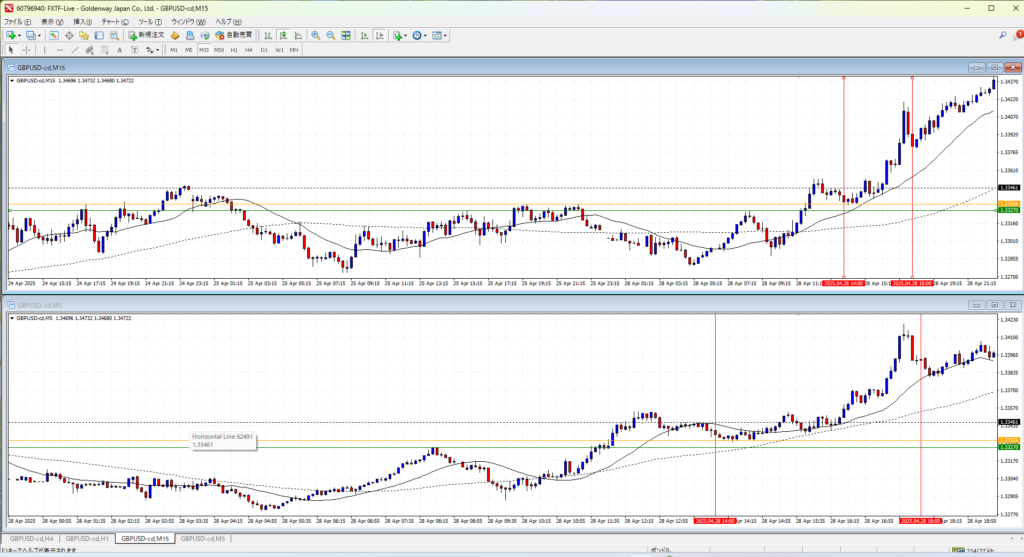The width and height of the screenshot is (1024, 557).
Task: Select the vertical line drawing tool
Action: tap(45, 50)
